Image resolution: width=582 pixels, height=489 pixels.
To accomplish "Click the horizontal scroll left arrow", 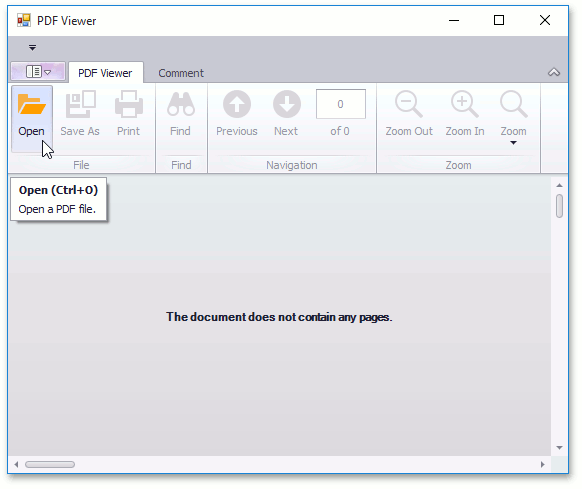I will [x=16, y=464].
